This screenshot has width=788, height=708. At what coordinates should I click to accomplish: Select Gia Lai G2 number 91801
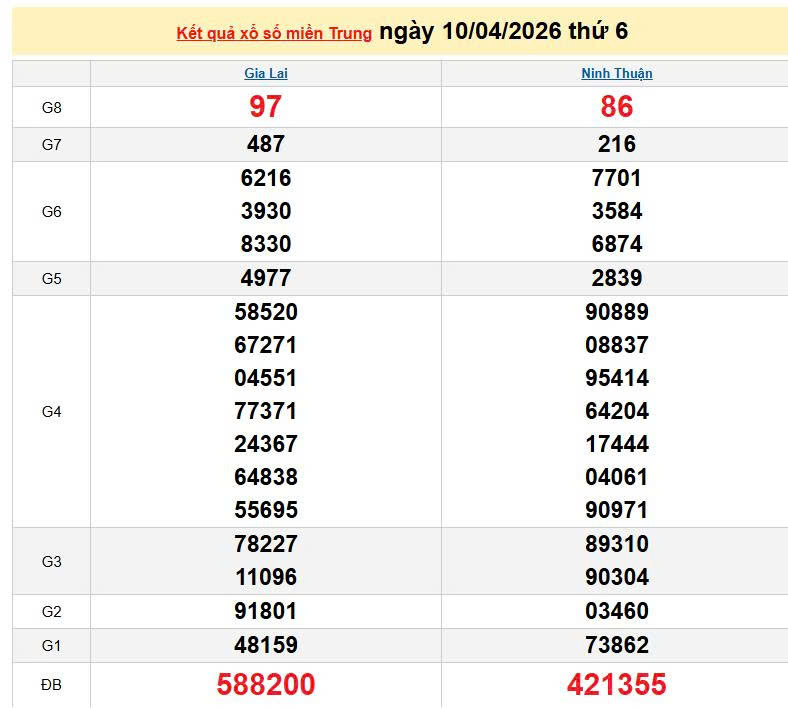(266, 611)
